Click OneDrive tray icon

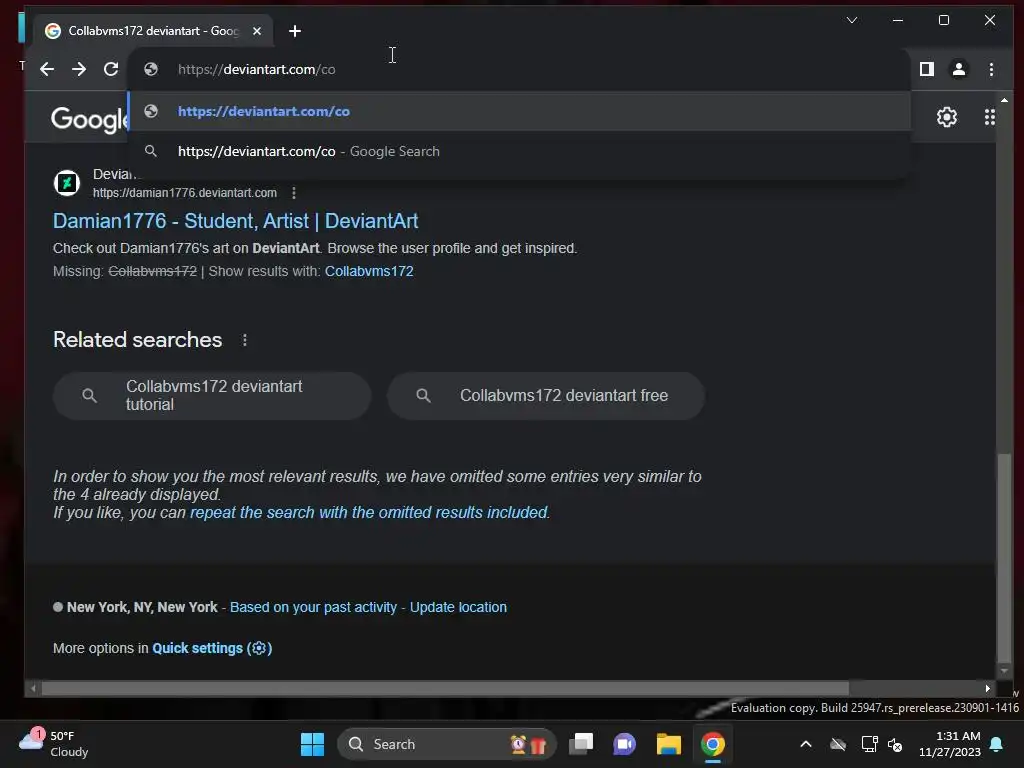tap(838, 744)
